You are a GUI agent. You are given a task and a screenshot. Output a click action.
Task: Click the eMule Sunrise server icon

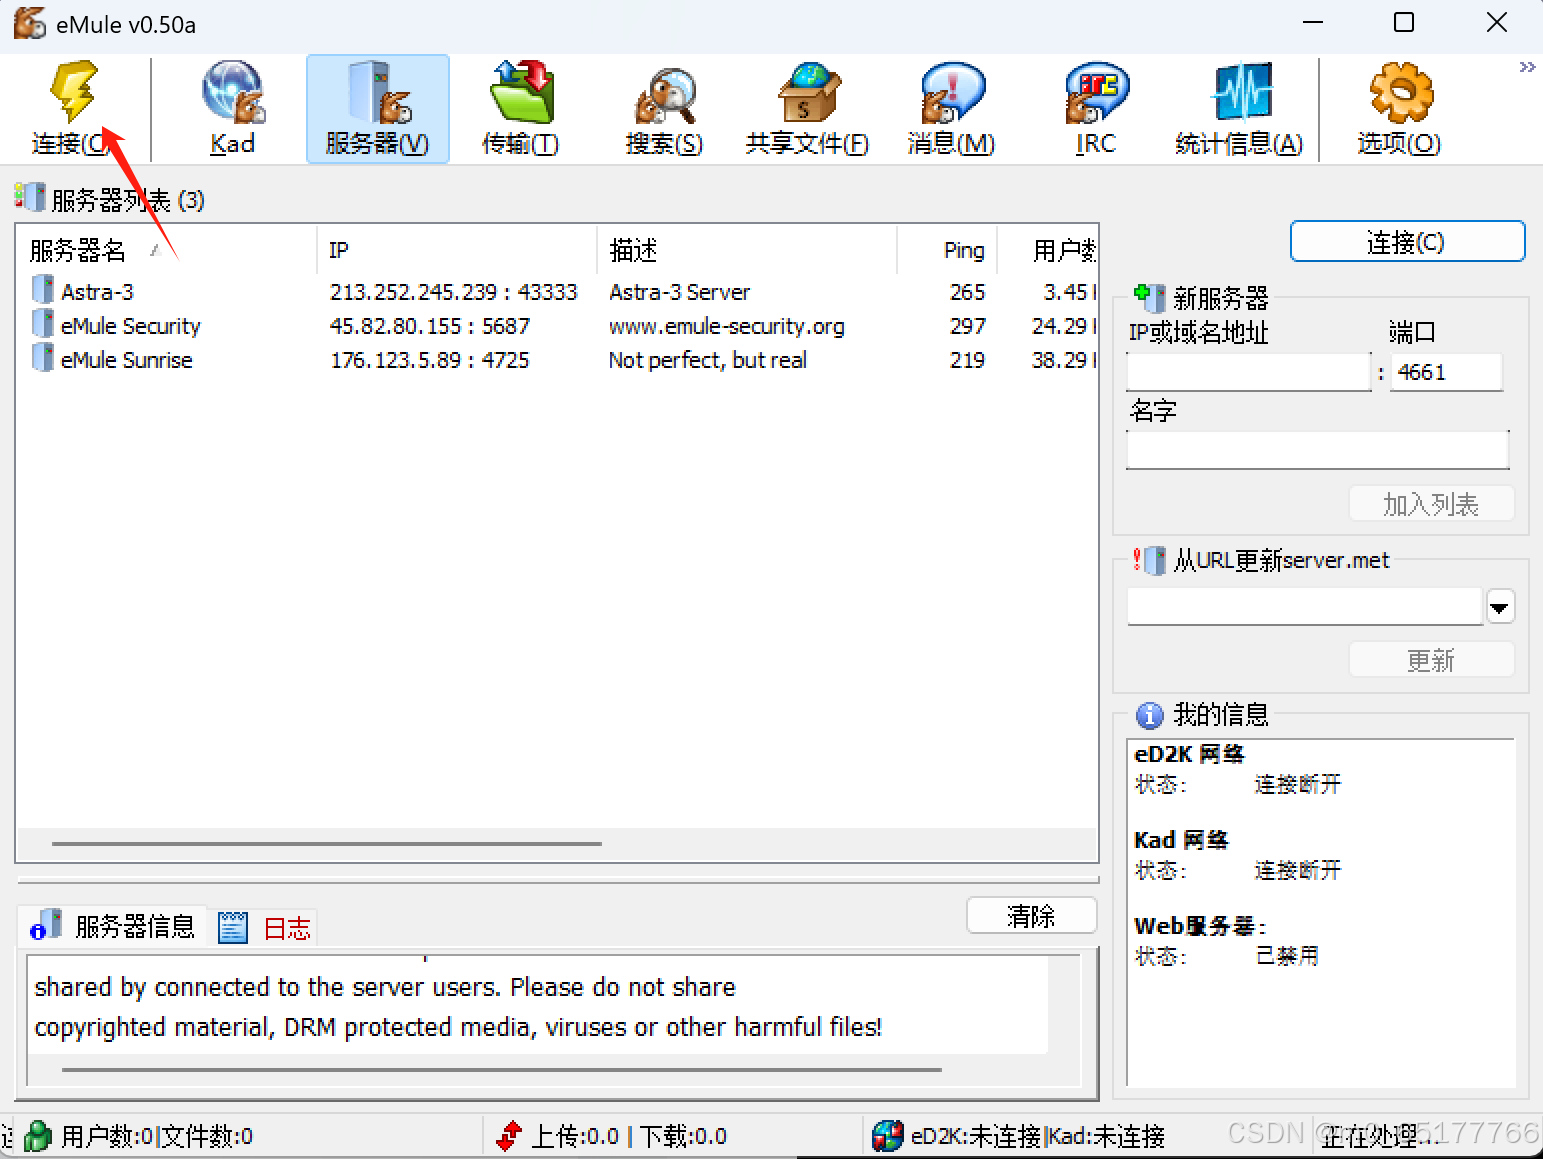[42, 358]
